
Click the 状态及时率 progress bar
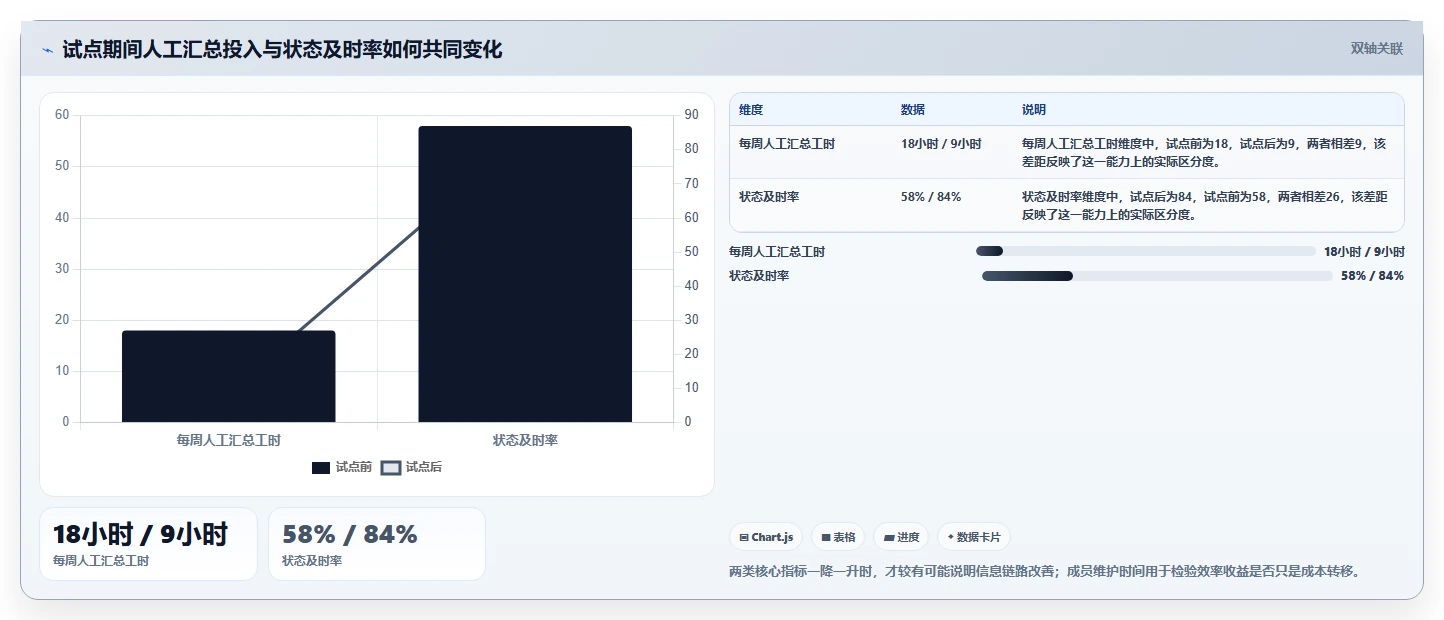point(1157,276)
